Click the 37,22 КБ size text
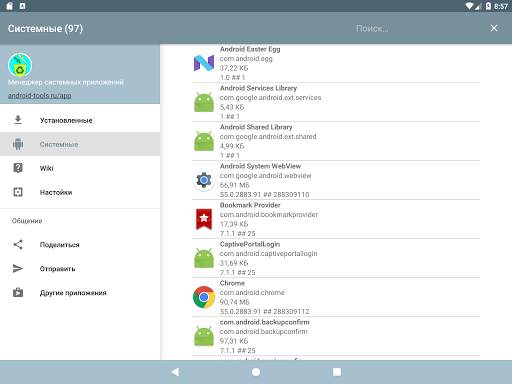 (x=234, y=68)
